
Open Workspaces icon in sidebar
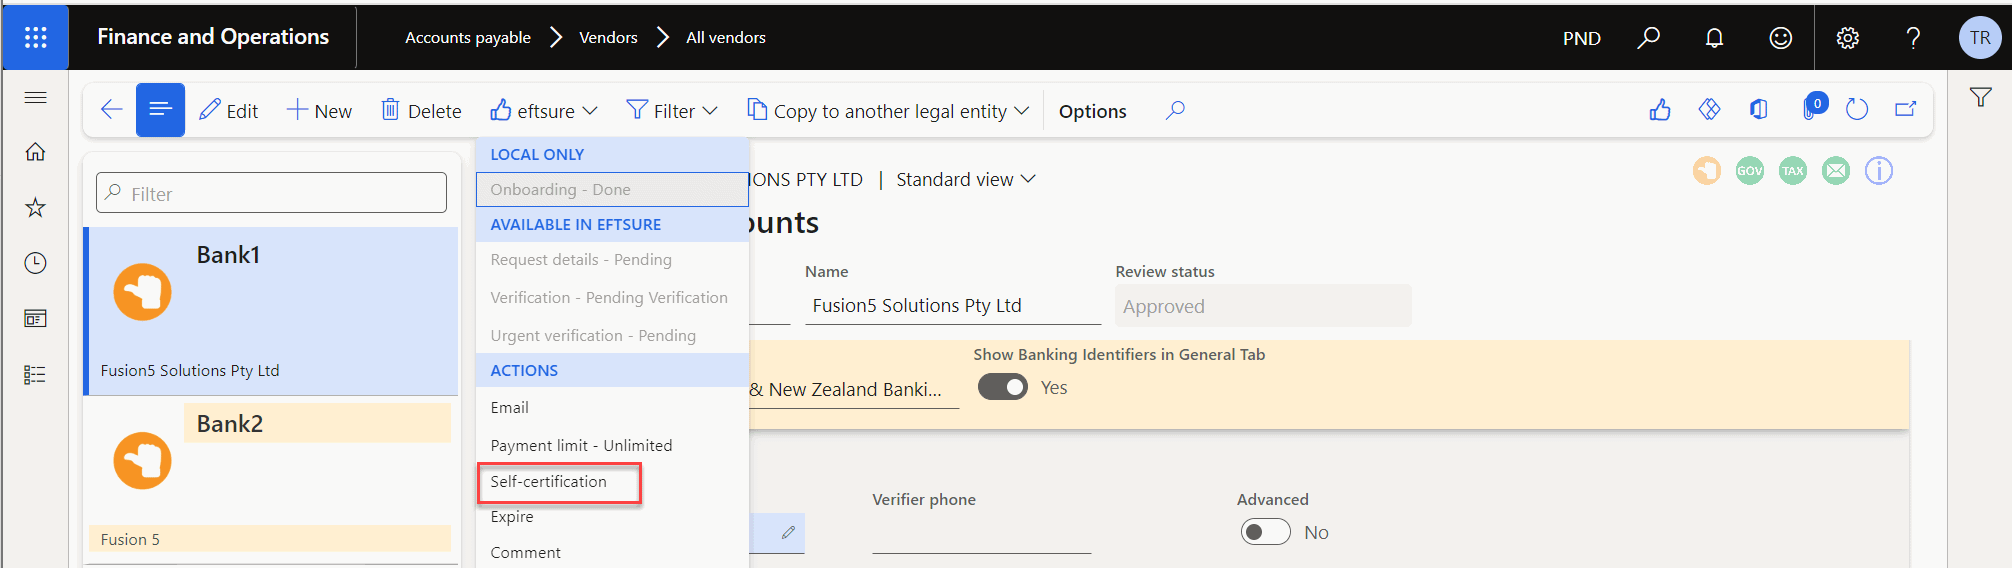(x=35, y=319)
